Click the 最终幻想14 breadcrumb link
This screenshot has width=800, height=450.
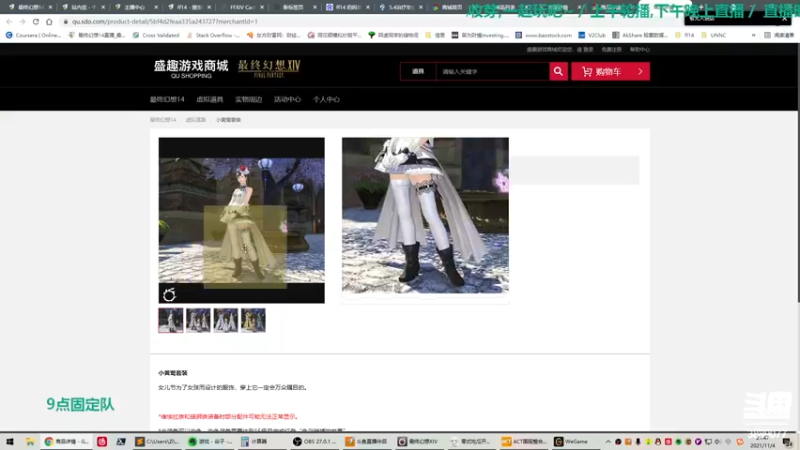pos(163,120)
